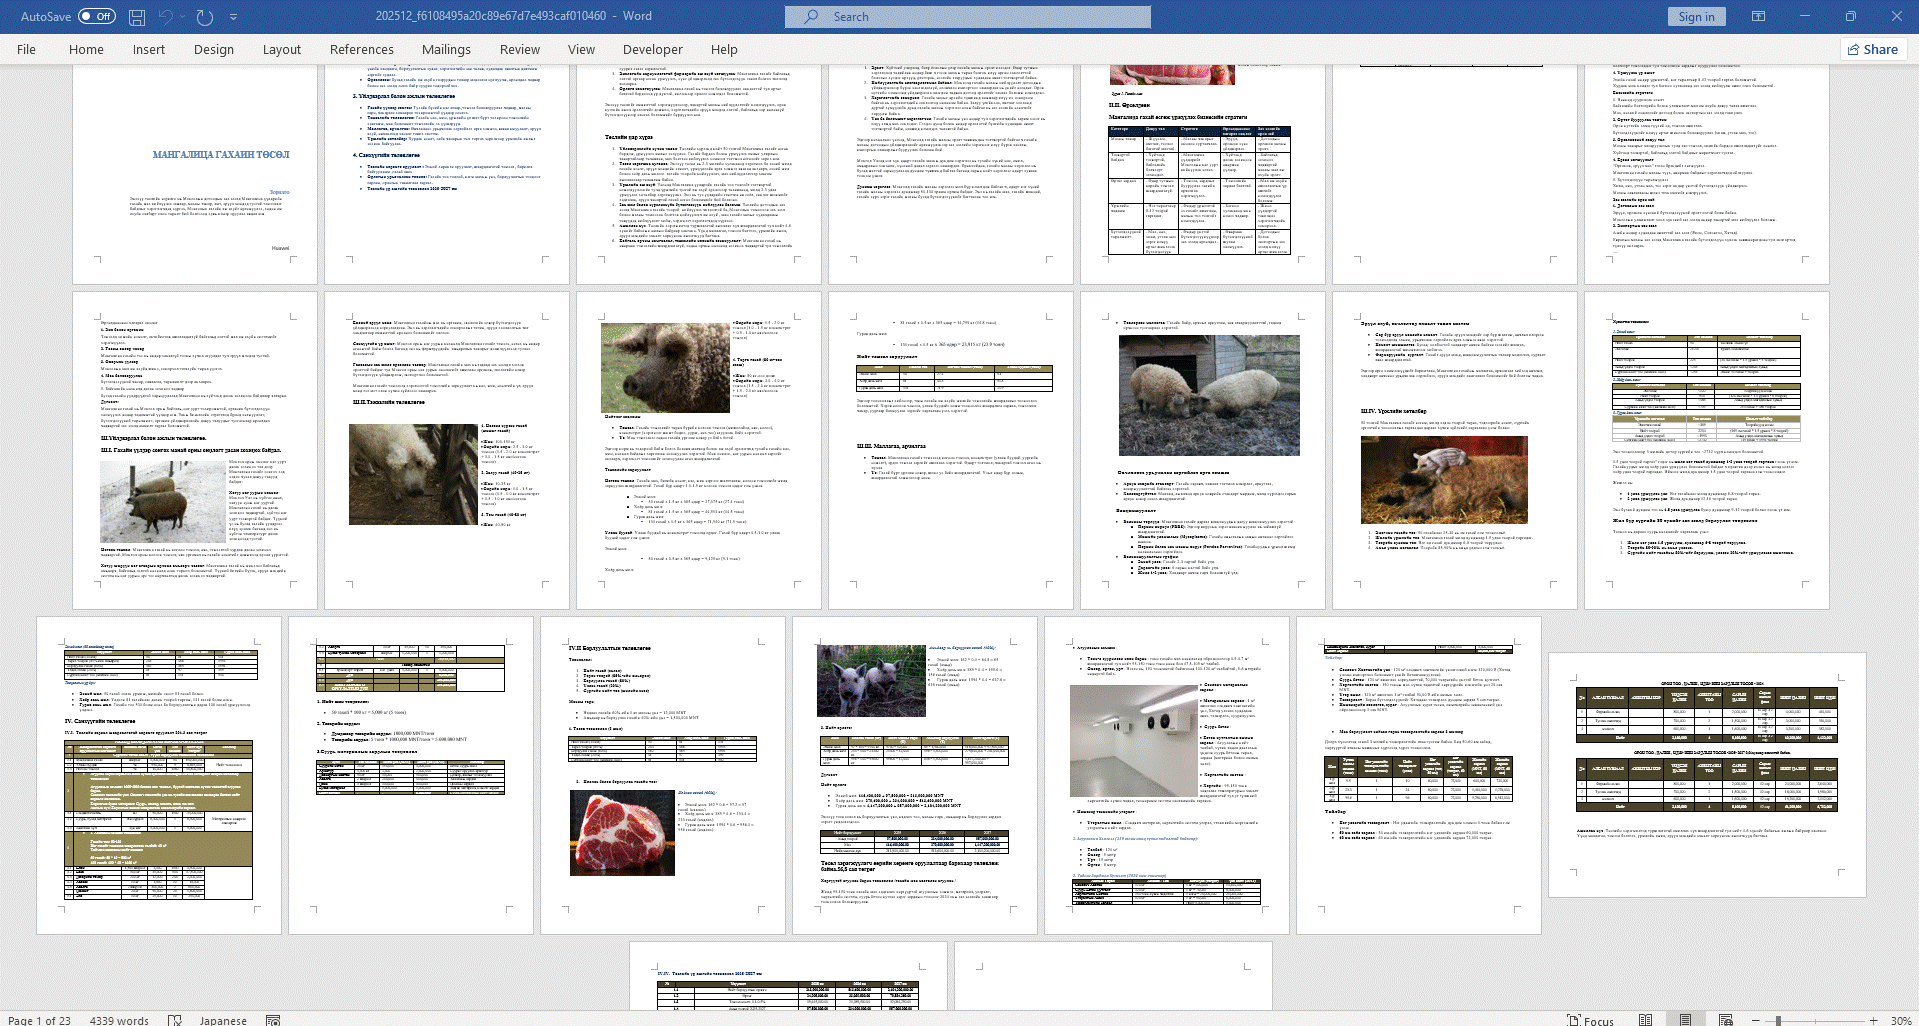This screenshot has height=1026, width=1919.
Task: Enable Focus mode from status bar
Action: 1590,1020
